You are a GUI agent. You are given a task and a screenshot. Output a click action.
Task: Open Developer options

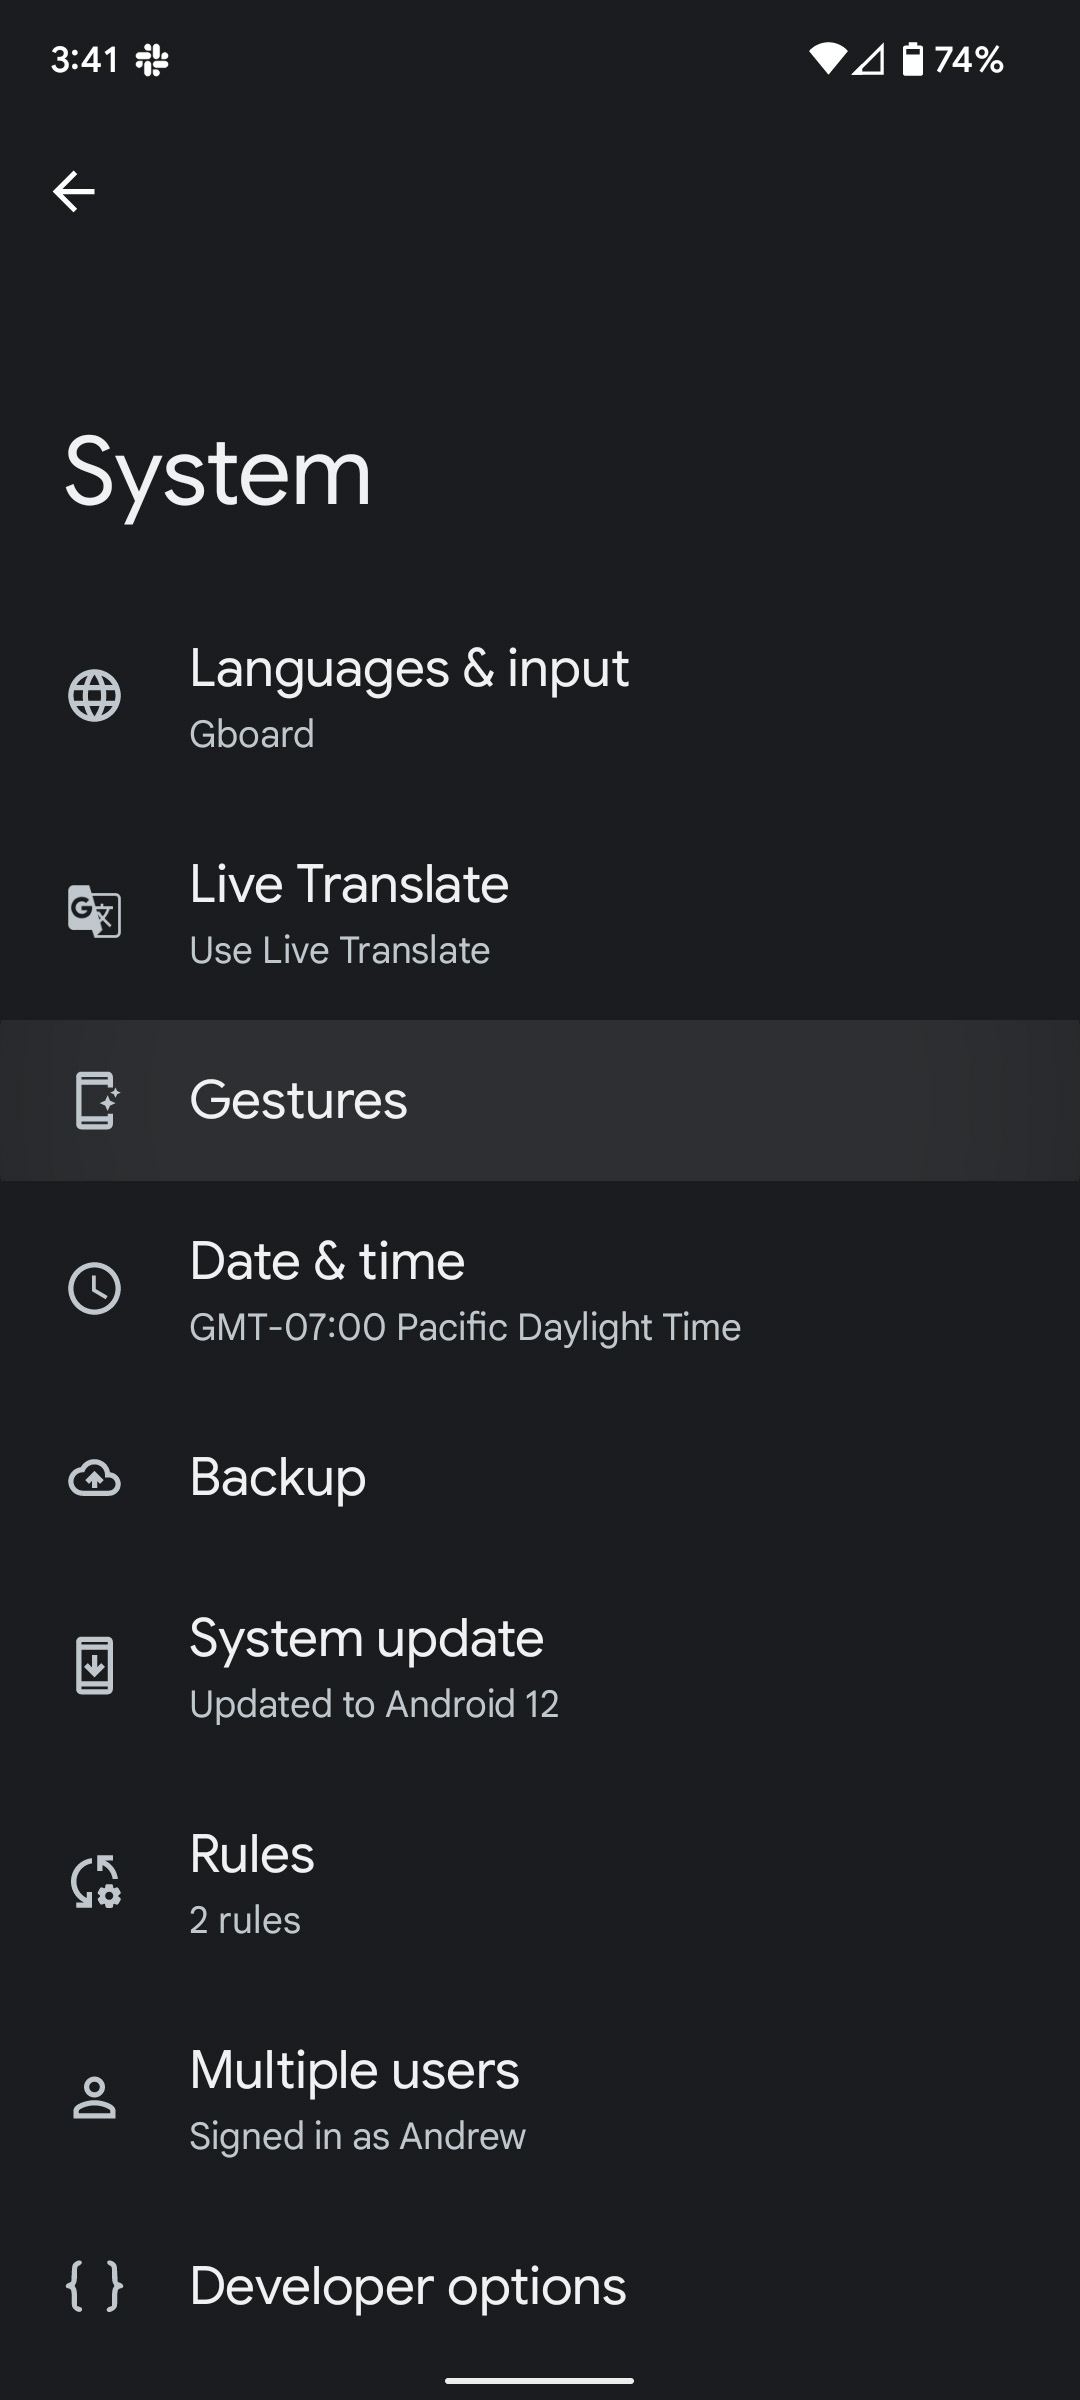click(x=408, y=2286)
